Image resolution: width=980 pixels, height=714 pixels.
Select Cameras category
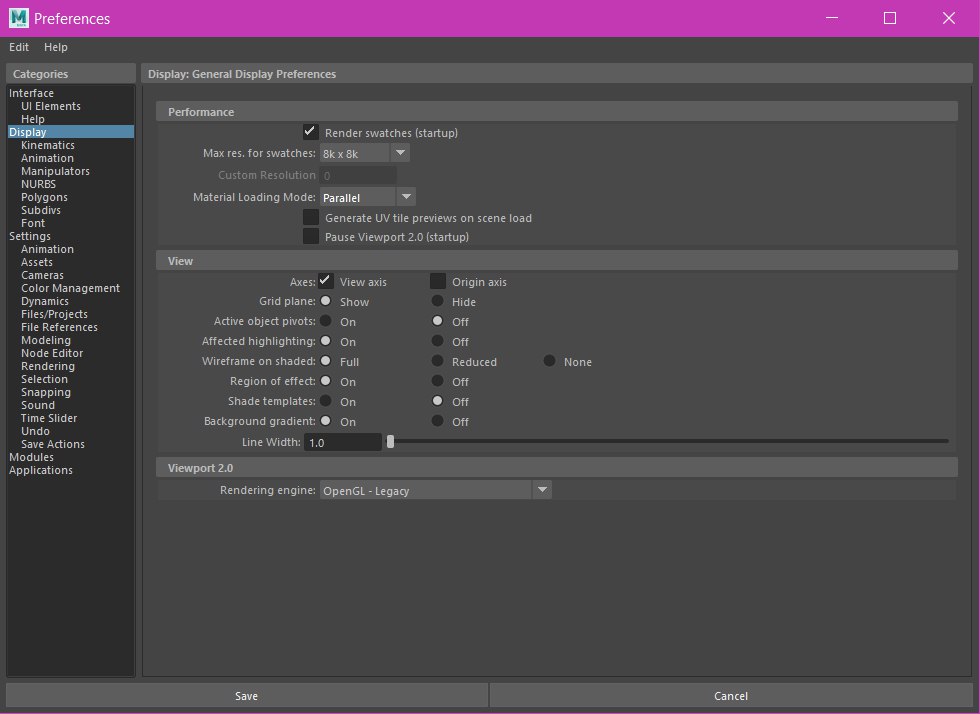point(42,275)
